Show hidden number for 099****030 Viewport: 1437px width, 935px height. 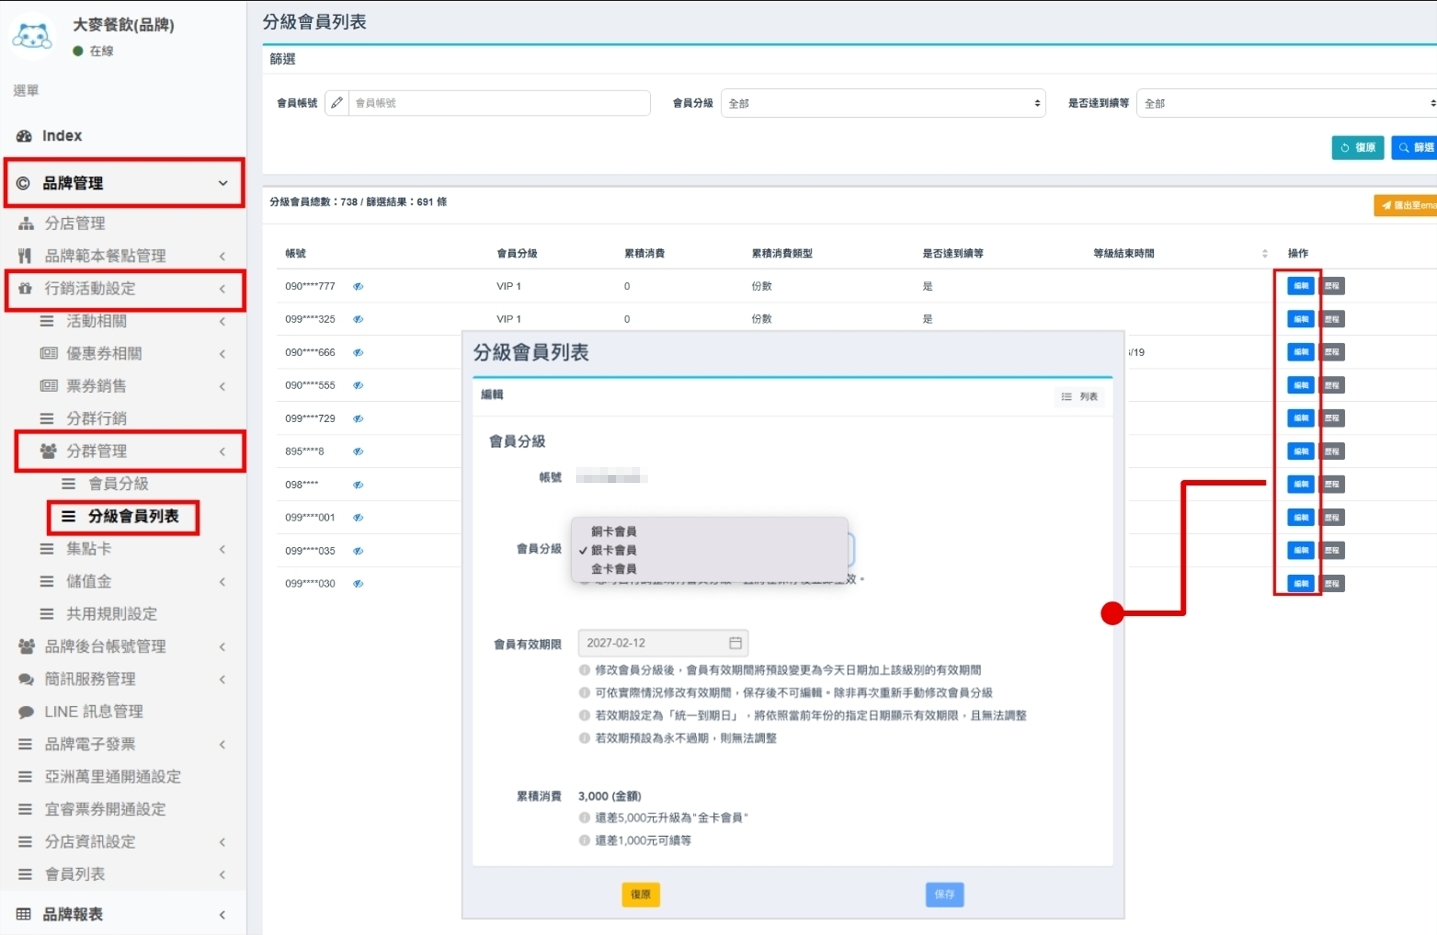(x=358, y=584)
